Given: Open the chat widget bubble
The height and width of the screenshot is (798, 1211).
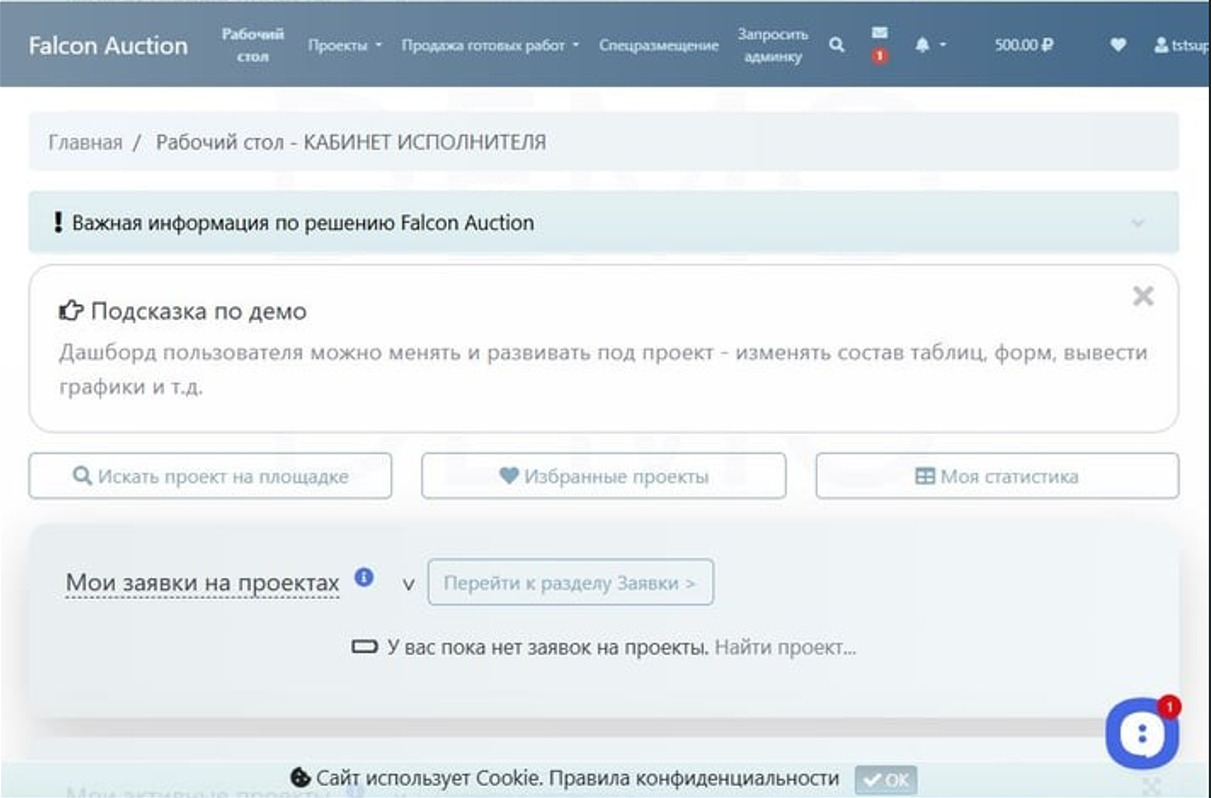Looking at the screenshot, I should [x=1142, y=733].
